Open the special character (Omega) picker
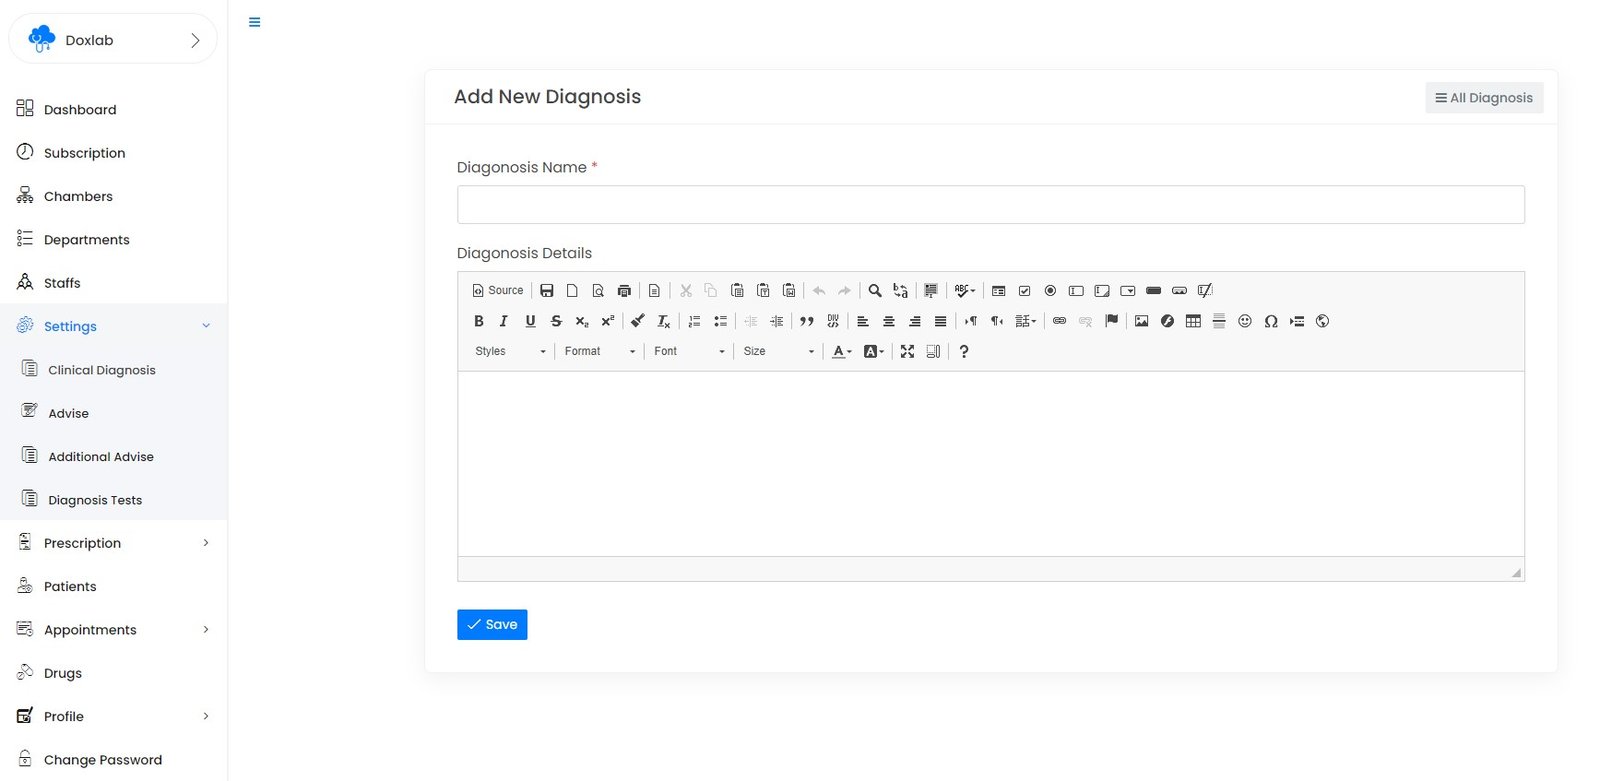 tap(1271, 321)
